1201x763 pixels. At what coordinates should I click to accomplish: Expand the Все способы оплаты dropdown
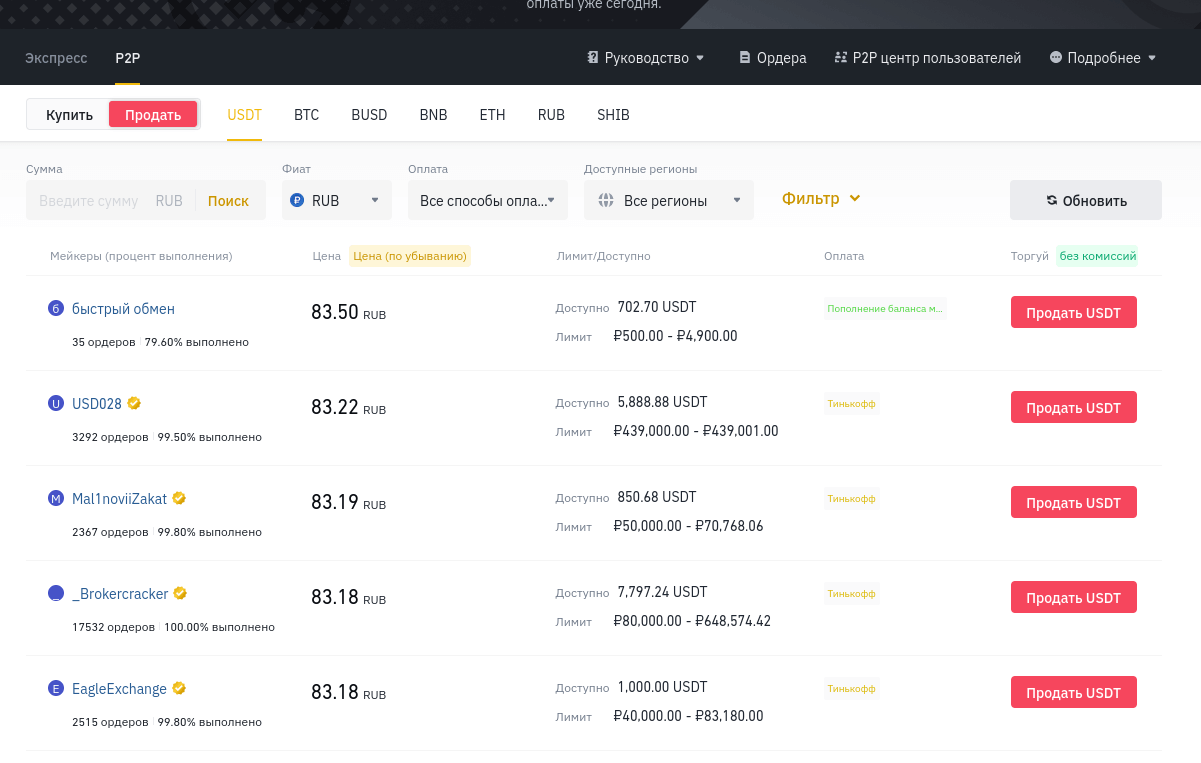[x=487, y=200]
